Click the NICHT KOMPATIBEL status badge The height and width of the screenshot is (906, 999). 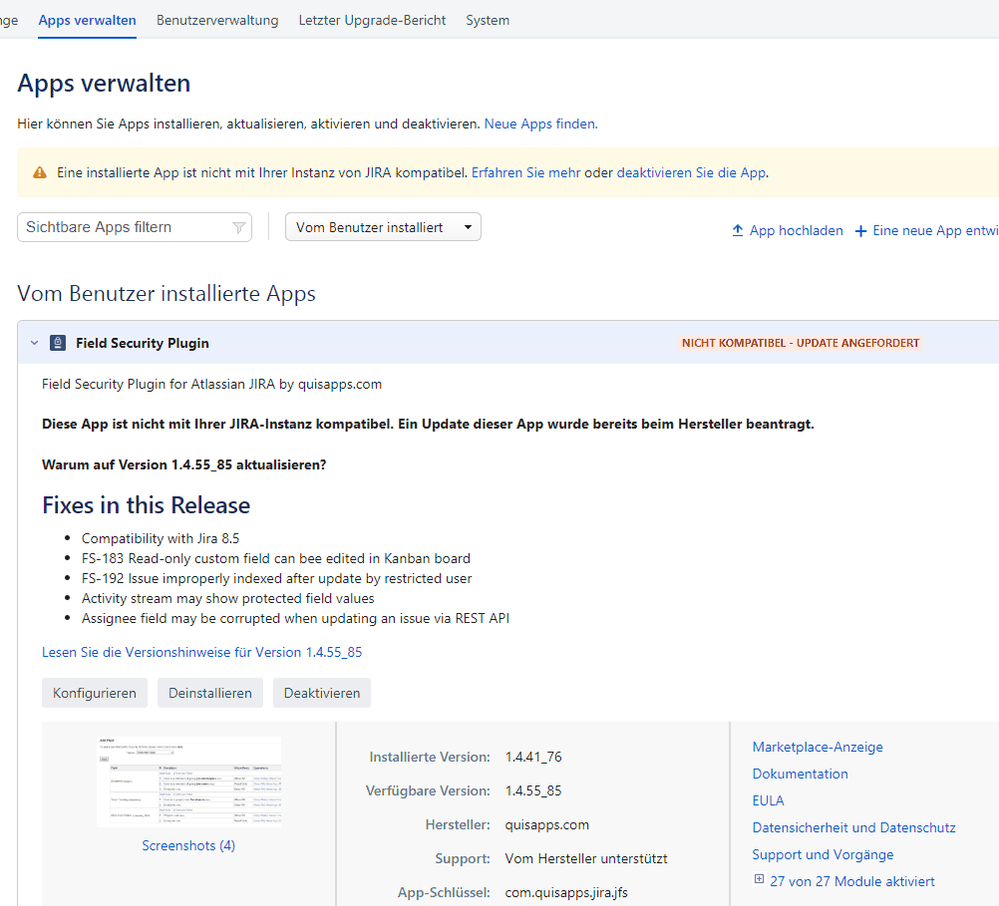click(x=800, y=343)
